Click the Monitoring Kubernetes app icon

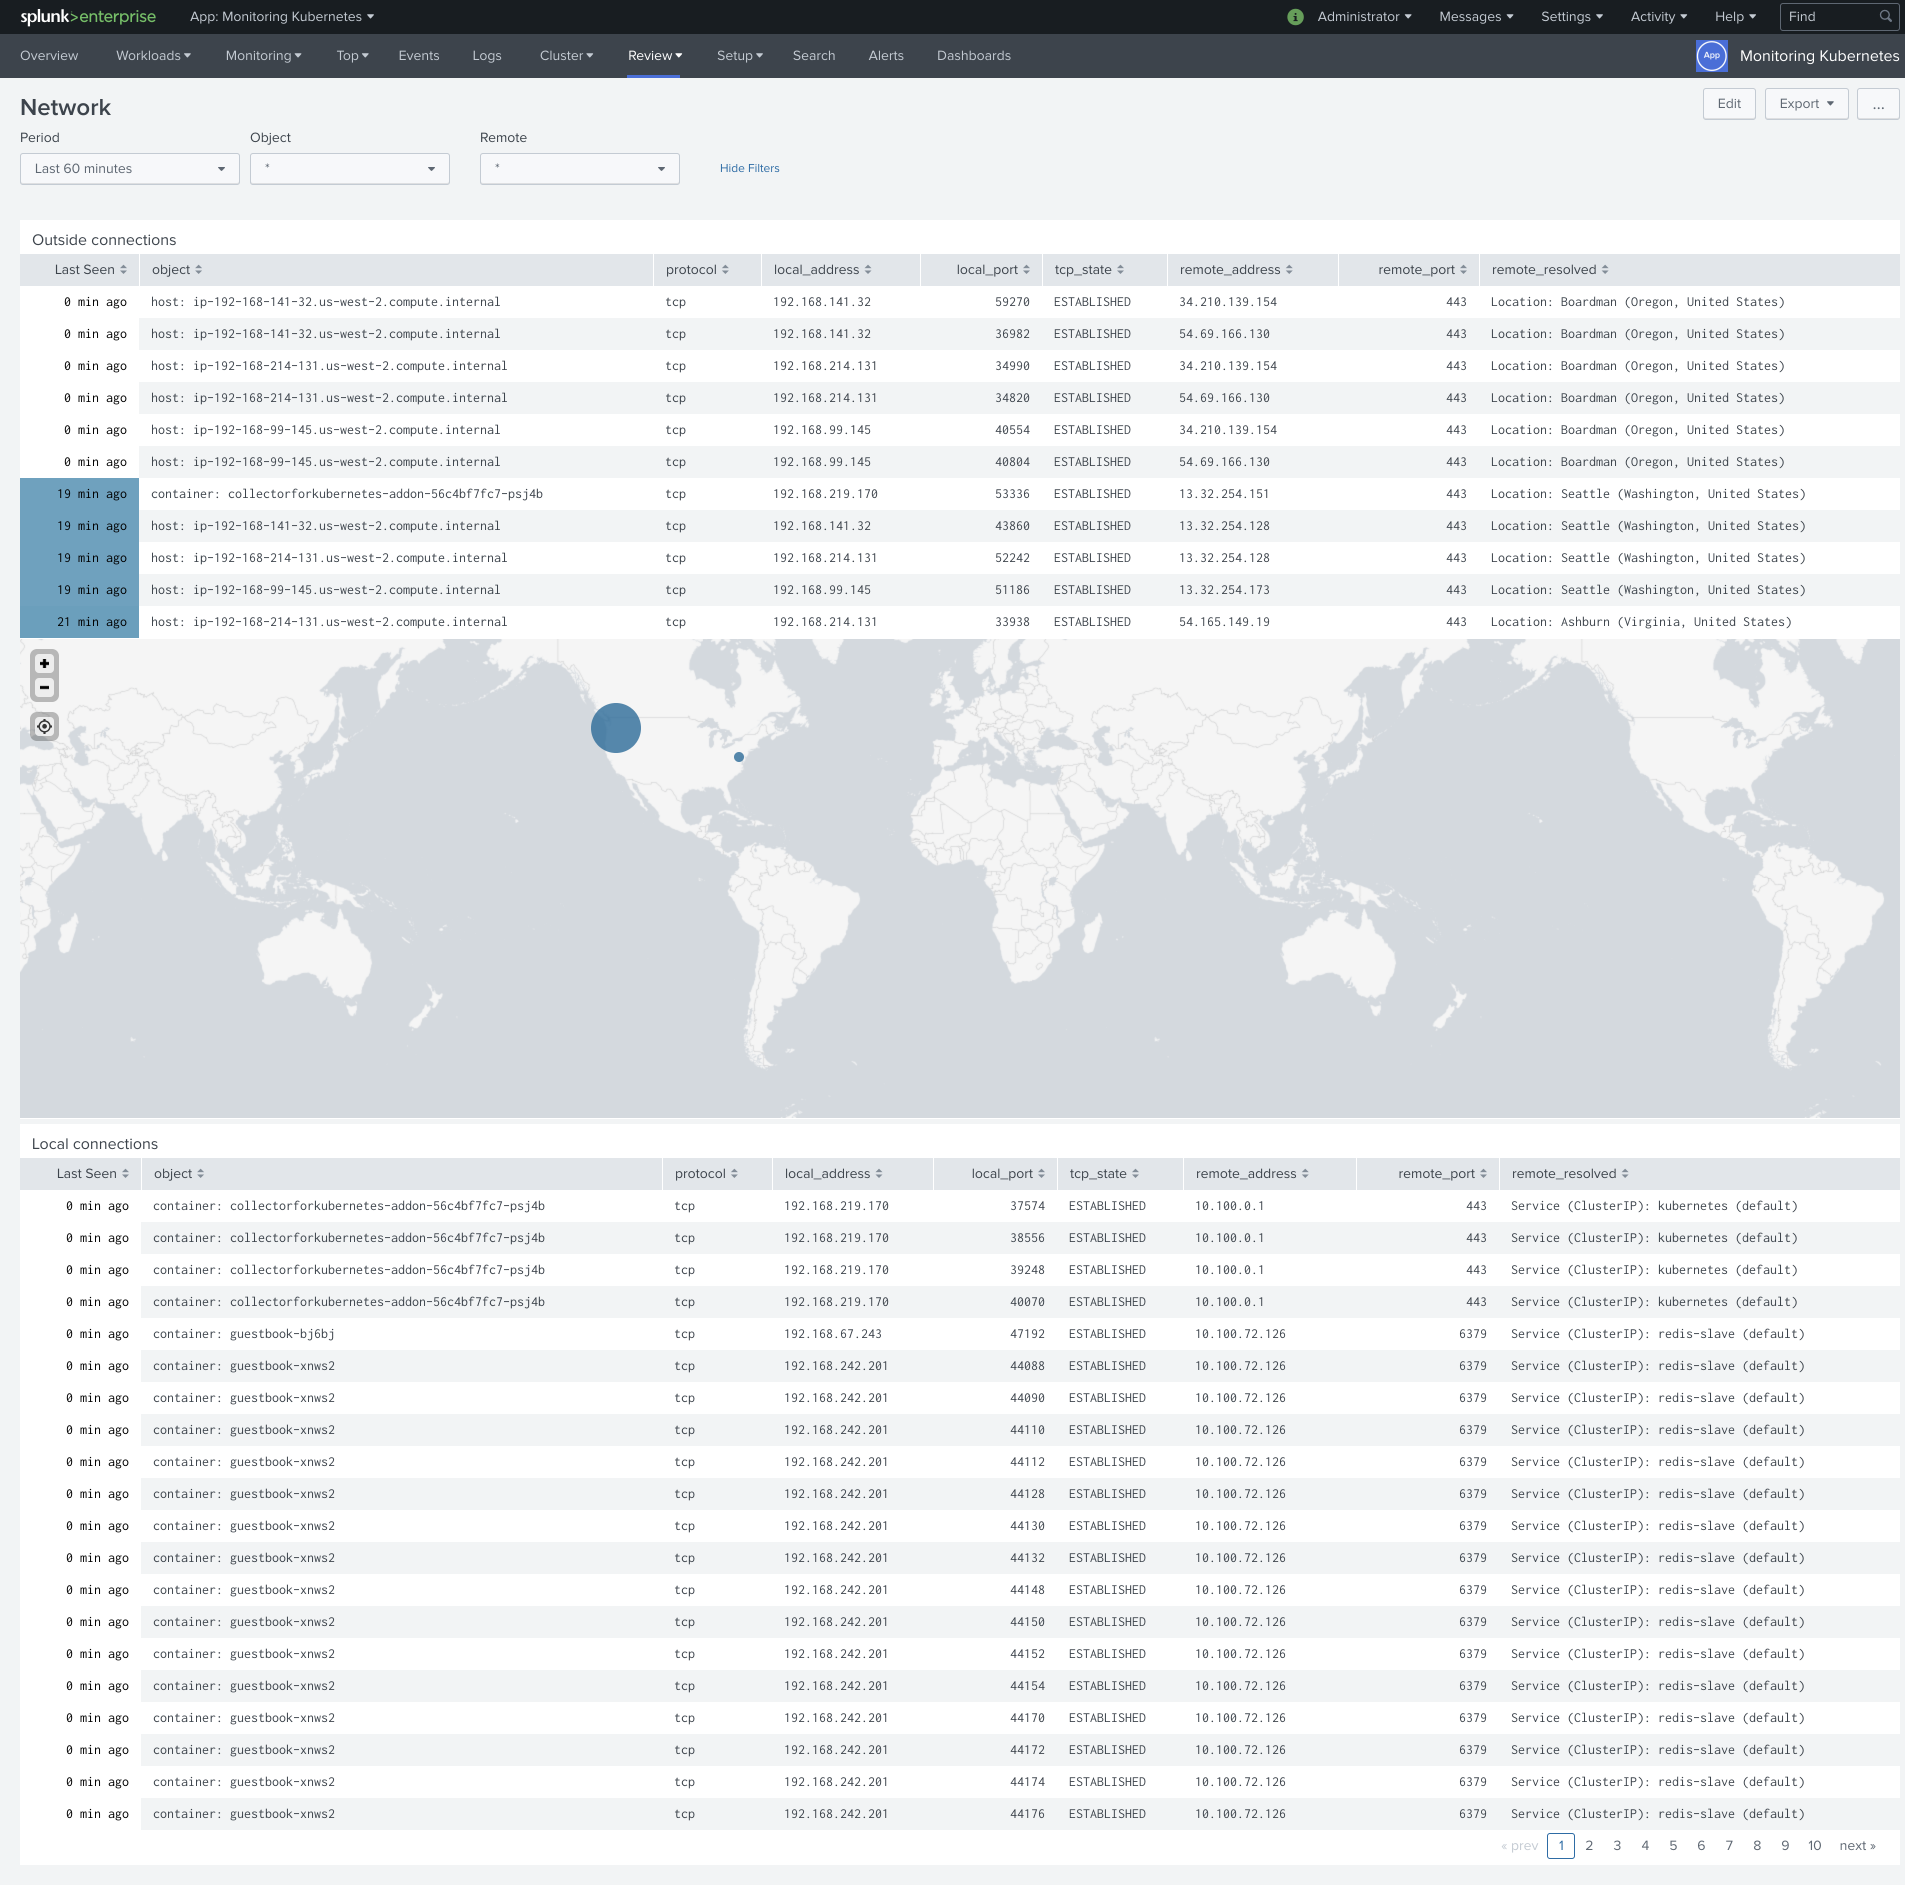pos(1711,56)
